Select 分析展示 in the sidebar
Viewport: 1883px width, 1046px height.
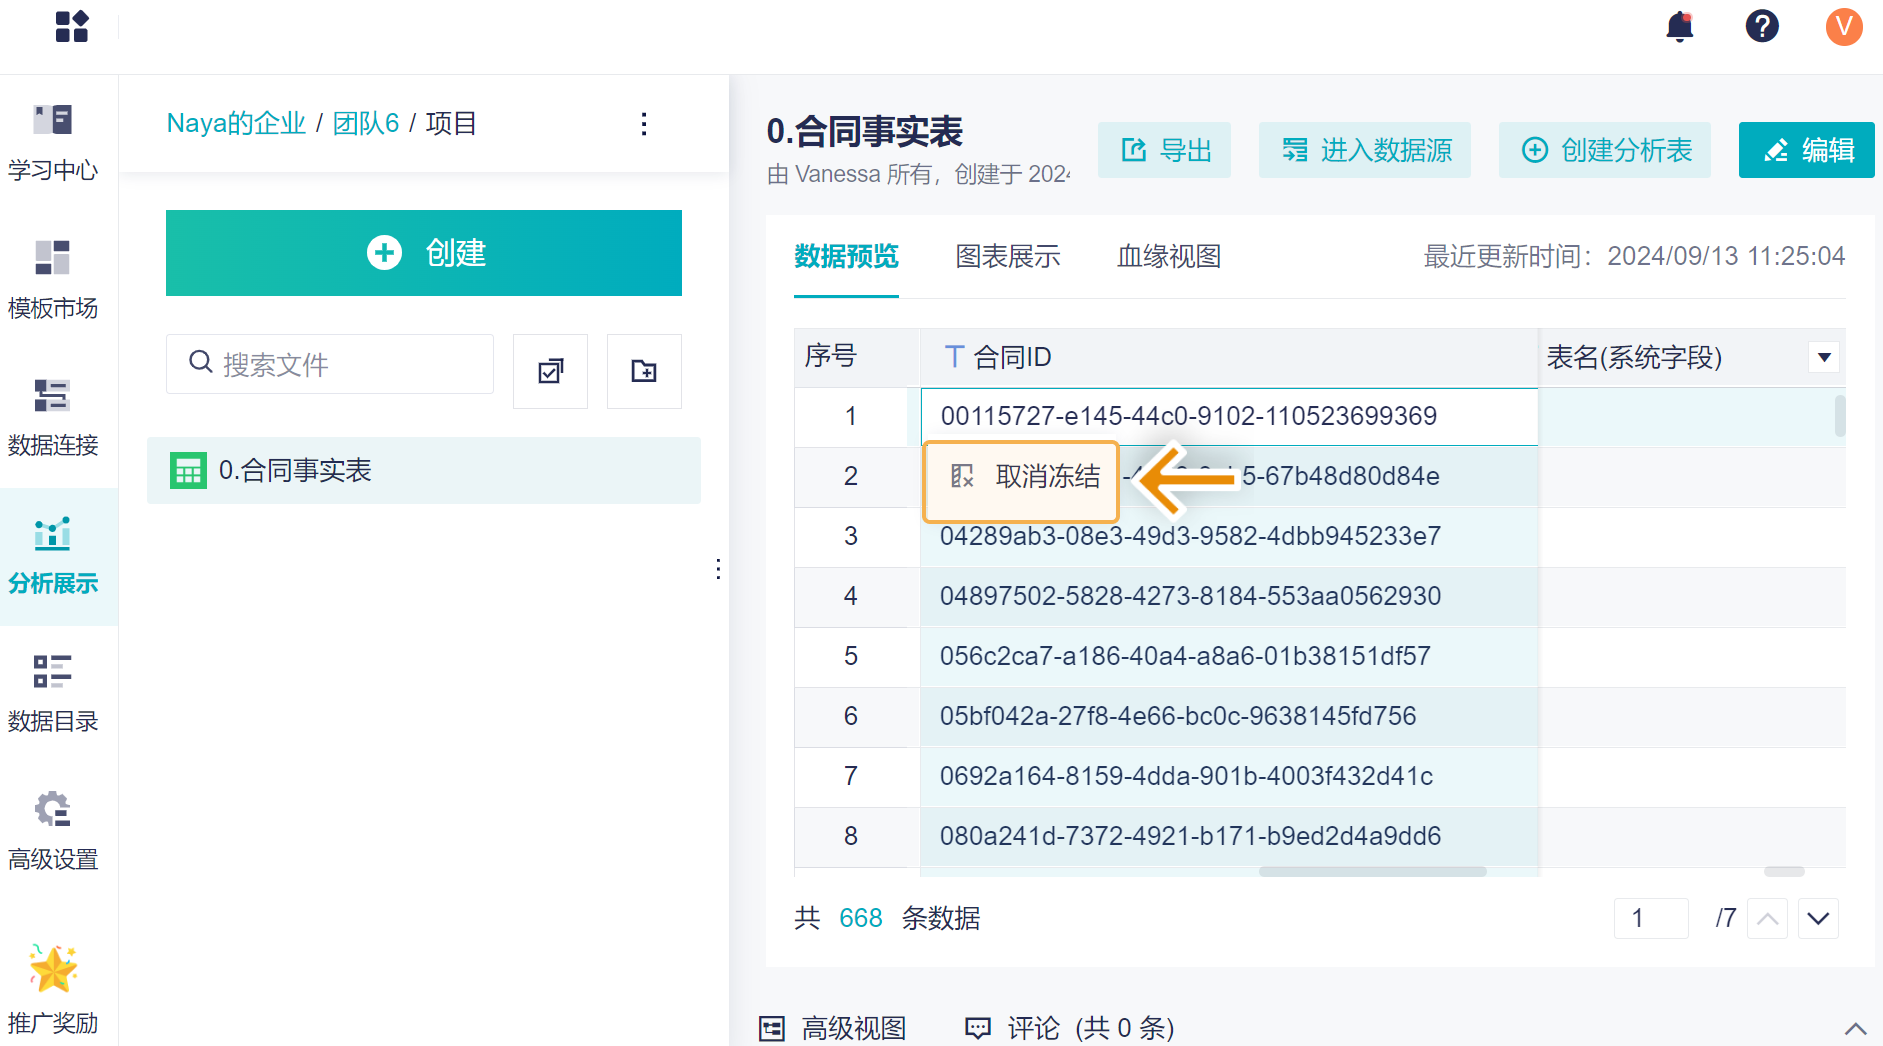53,557
